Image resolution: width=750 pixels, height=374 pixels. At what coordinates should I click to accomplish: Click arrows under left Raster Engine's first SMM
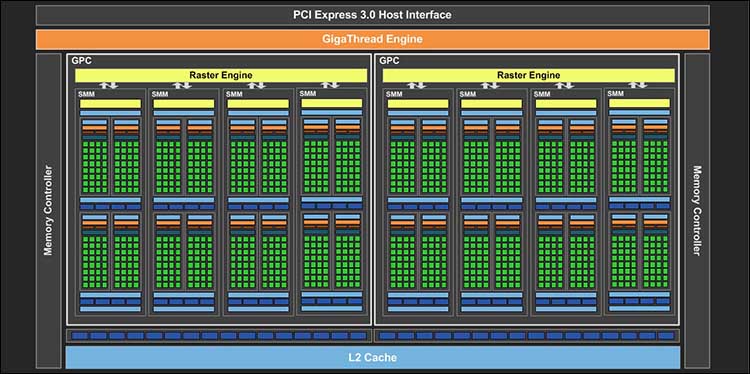[x=110, y=86]
